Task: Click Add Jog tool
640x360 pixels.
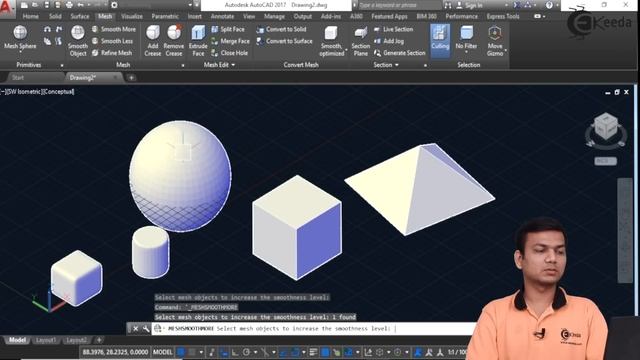Action: point(389,41)
